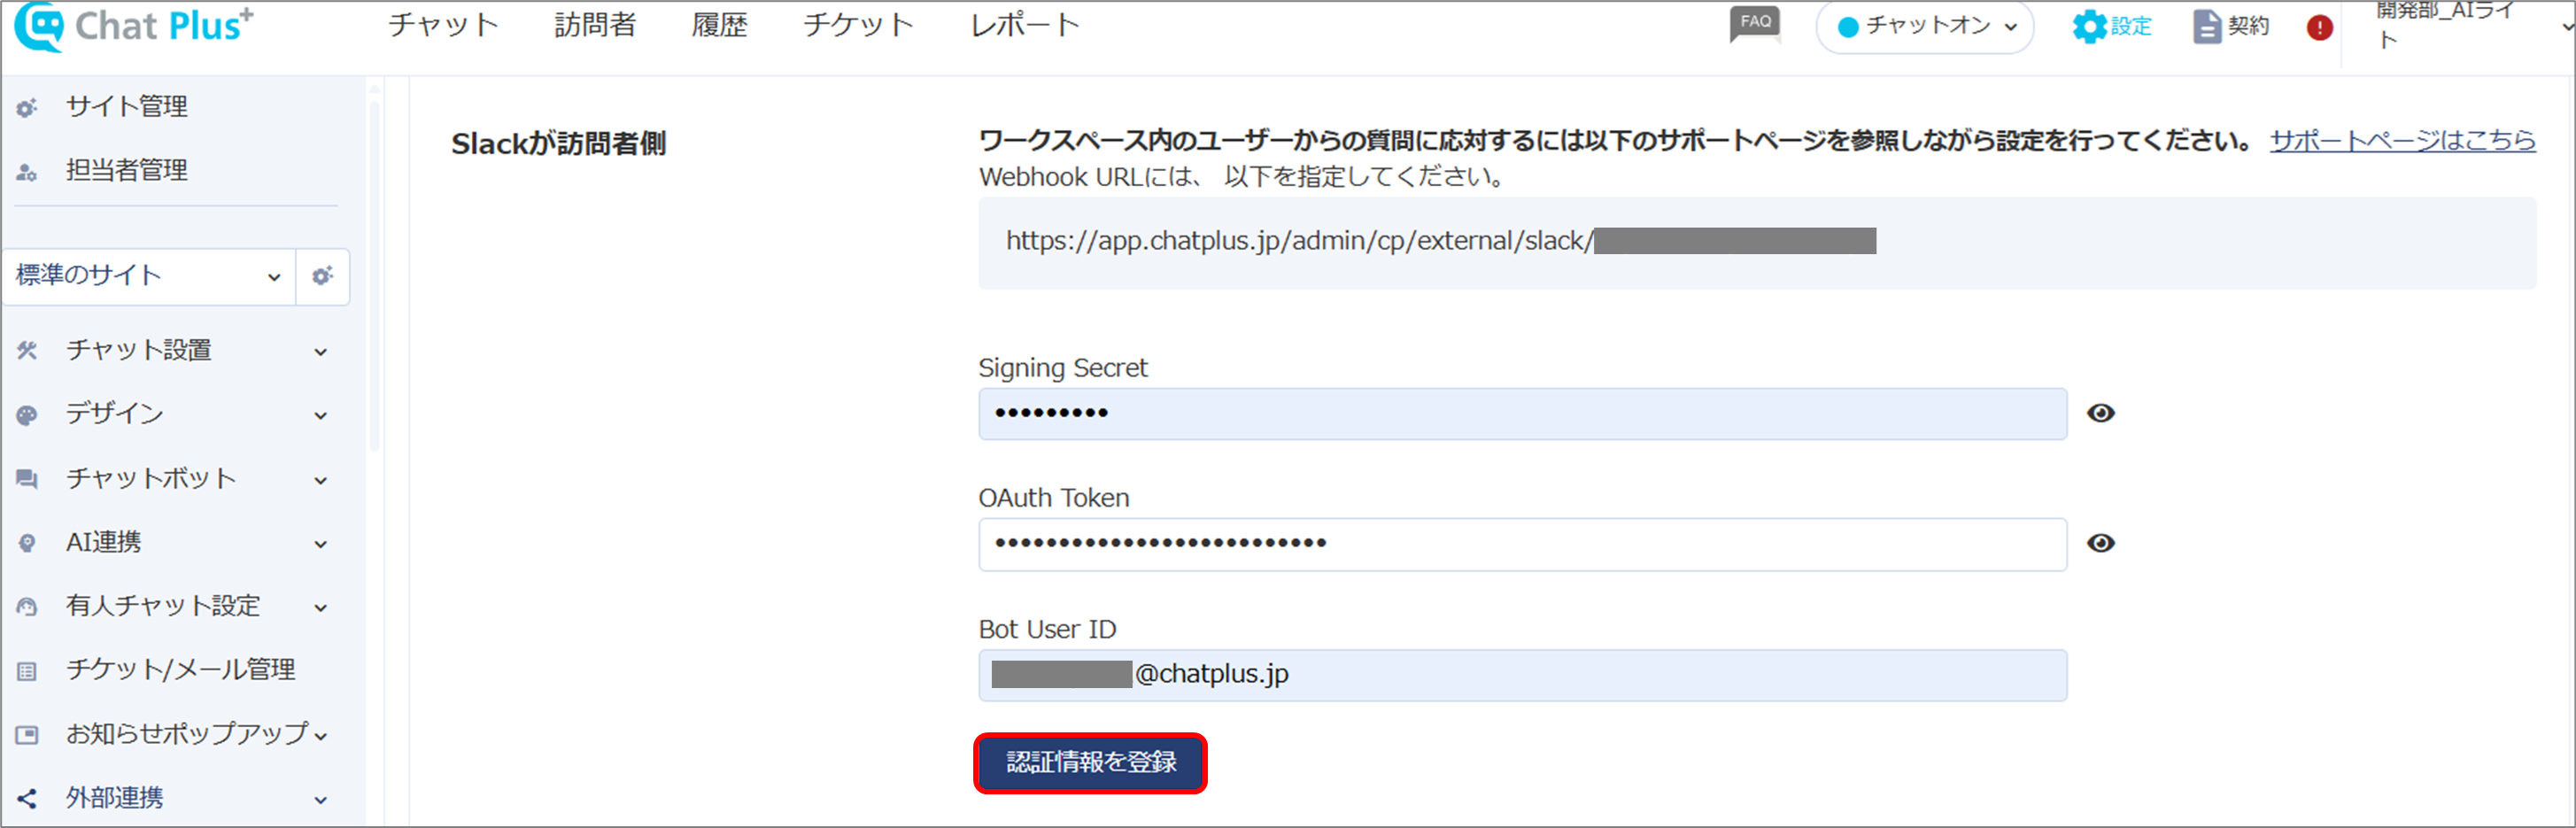
Task: Click the 契約 label in header
Action: [x=2248, y=26]
